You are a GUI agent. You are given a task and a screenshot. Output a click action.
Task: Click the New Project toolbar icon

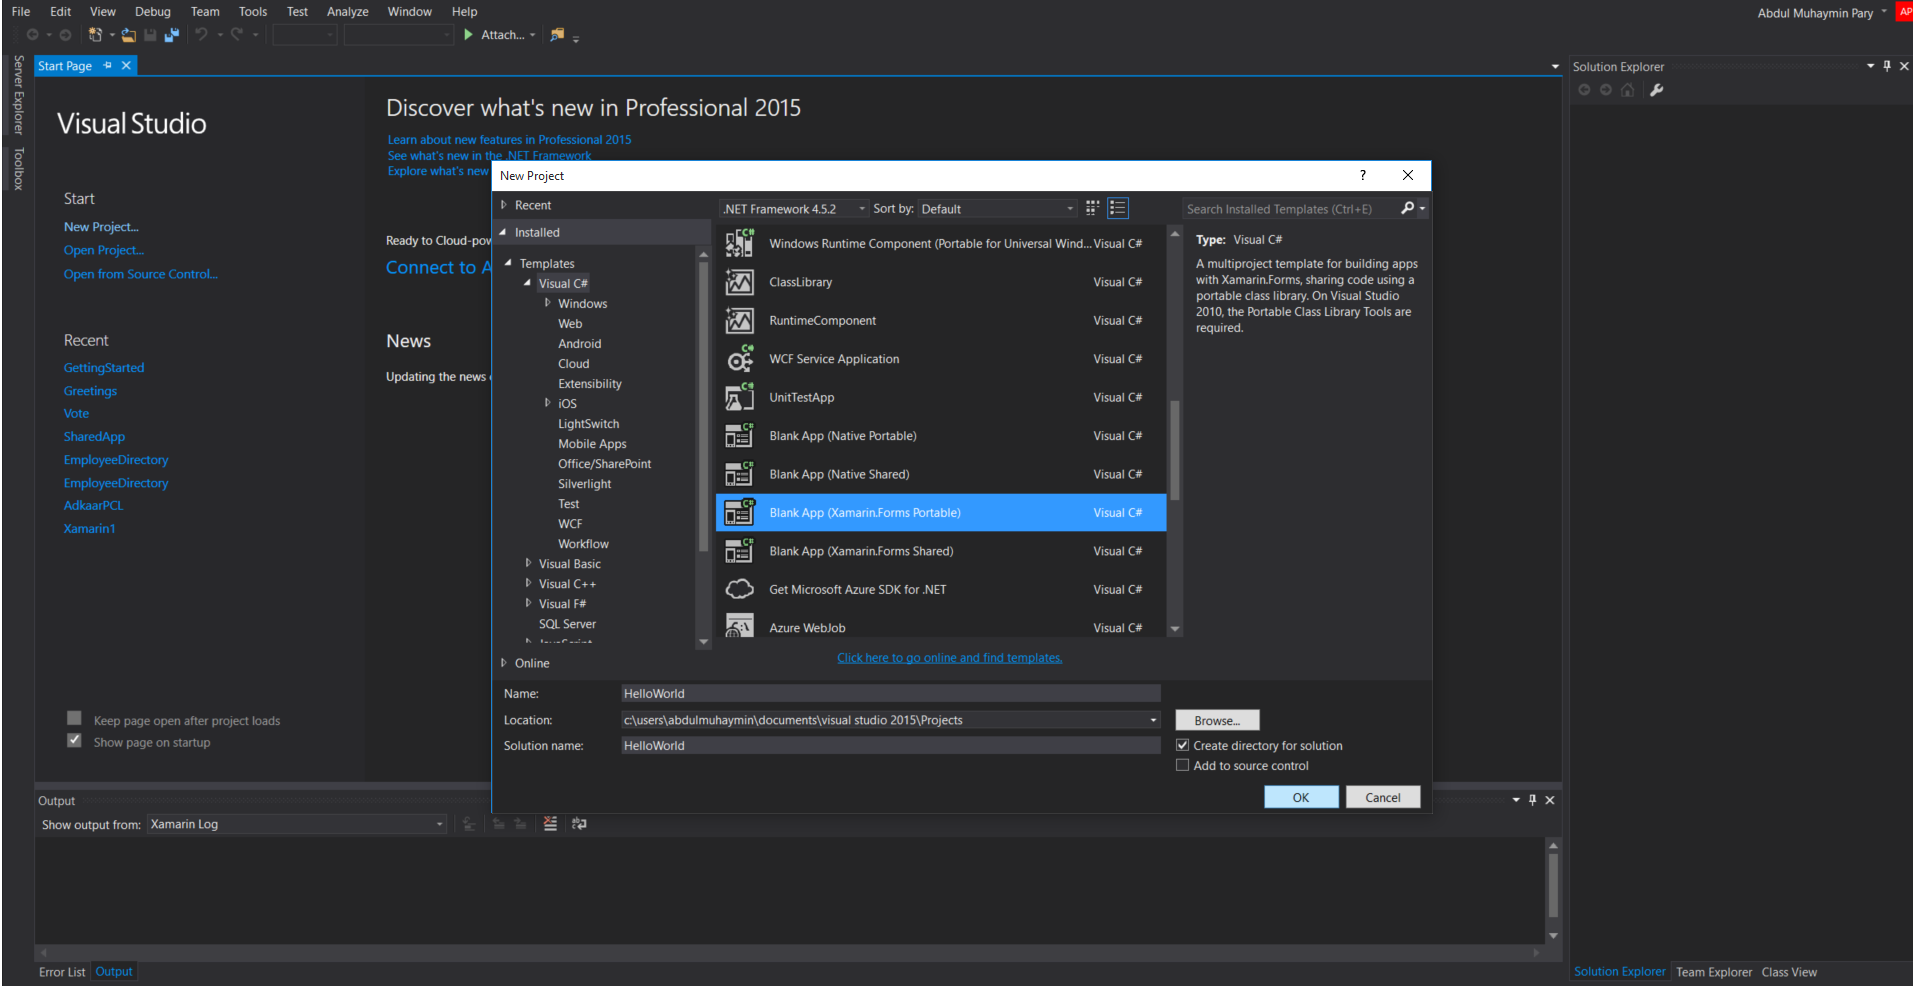(x=95, y=35)
